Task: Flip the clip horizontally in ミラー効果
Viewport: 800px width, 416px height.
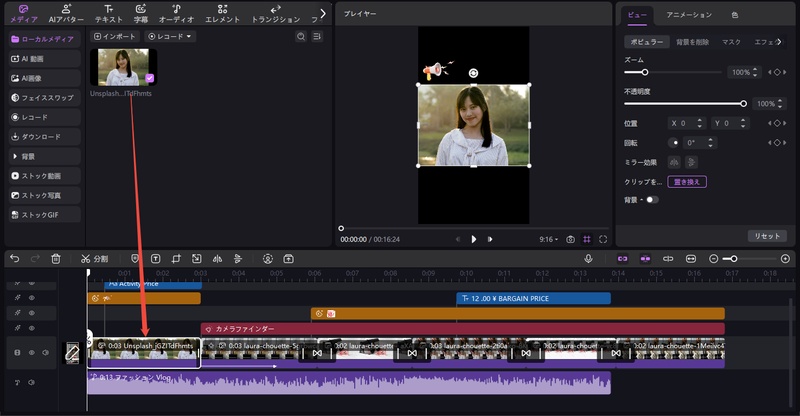Action: click(x=674, y=162)
